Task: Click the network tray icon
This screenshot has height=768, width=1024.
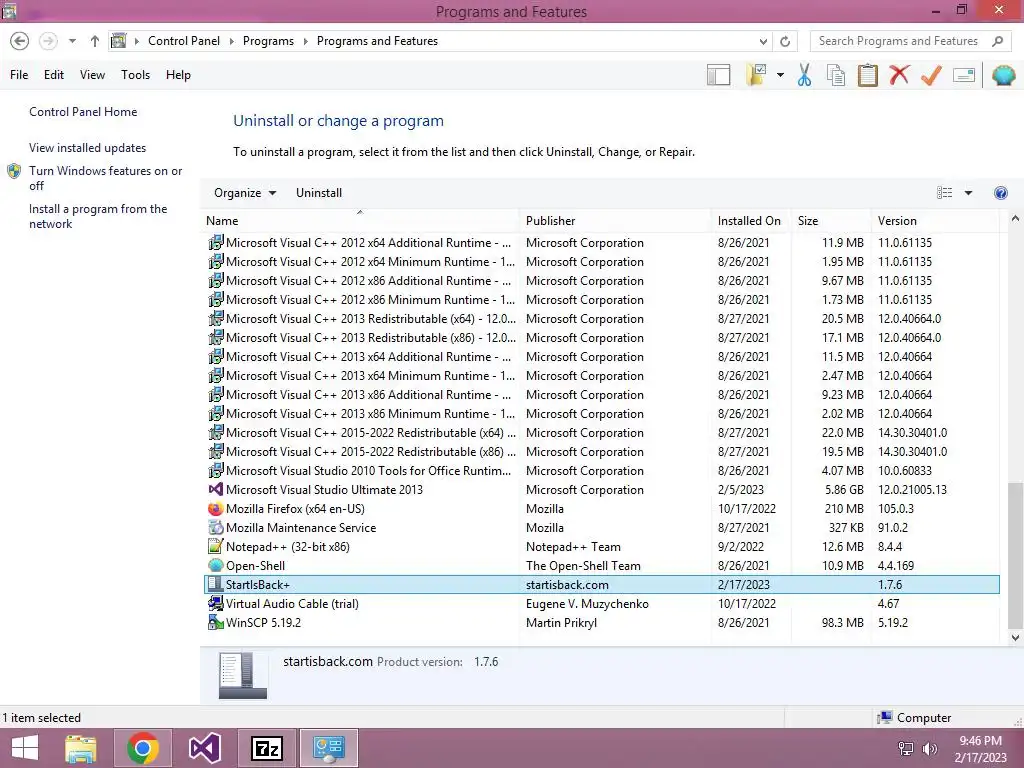Action: click(906, 749)
